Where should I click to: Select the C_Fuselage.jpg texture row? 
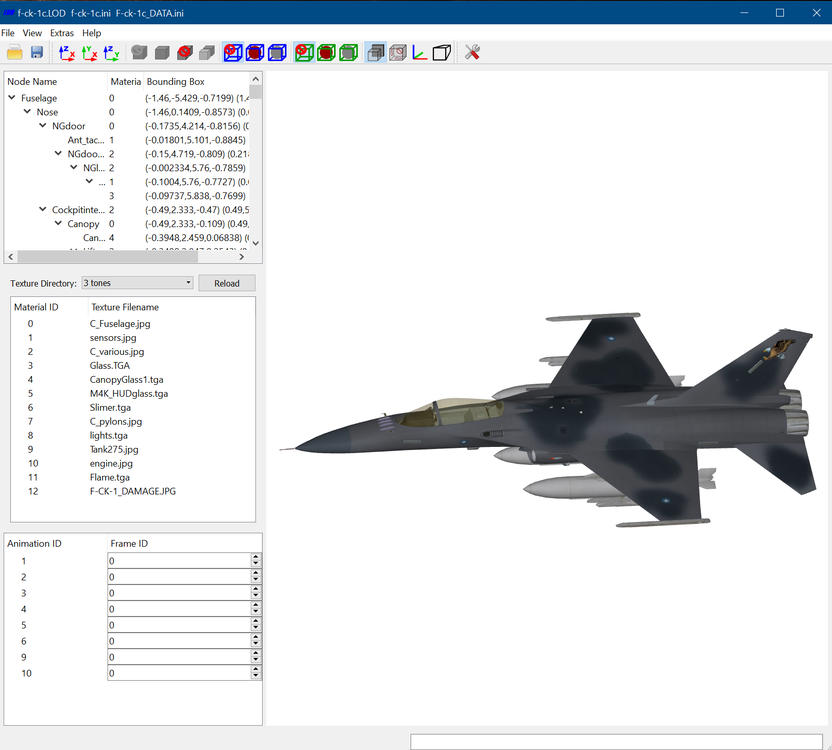(x=133, y=324)
